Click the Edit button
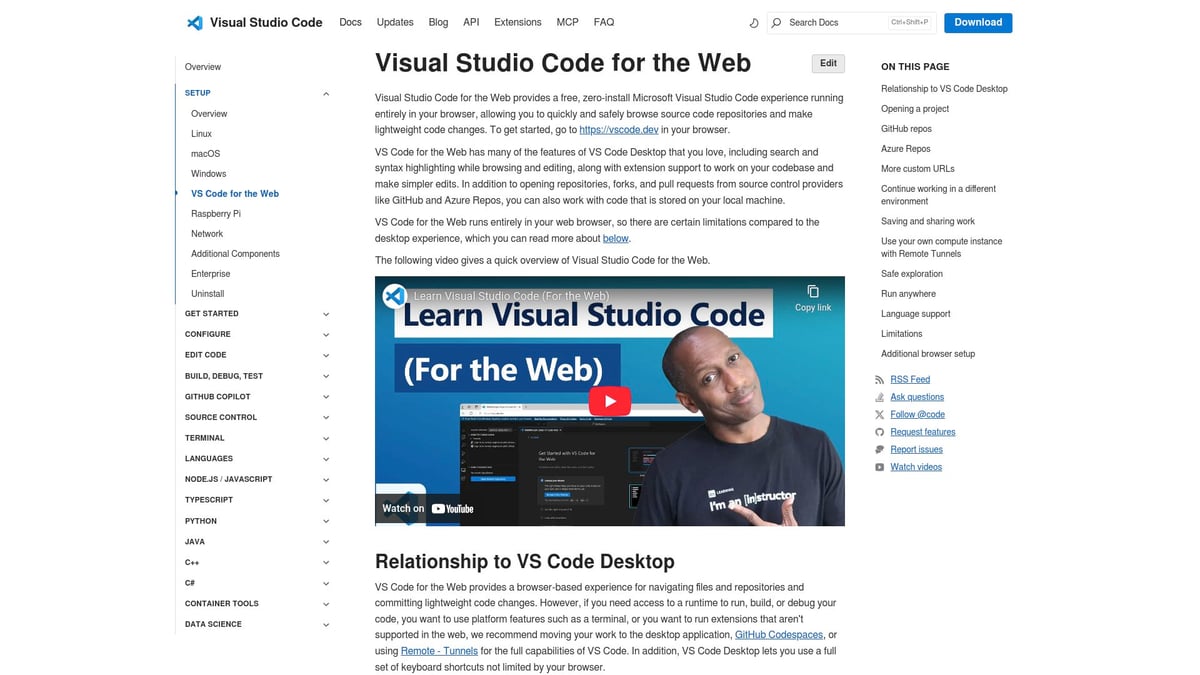Viewport: 1200px width, 675px height. tap(827, 62)
